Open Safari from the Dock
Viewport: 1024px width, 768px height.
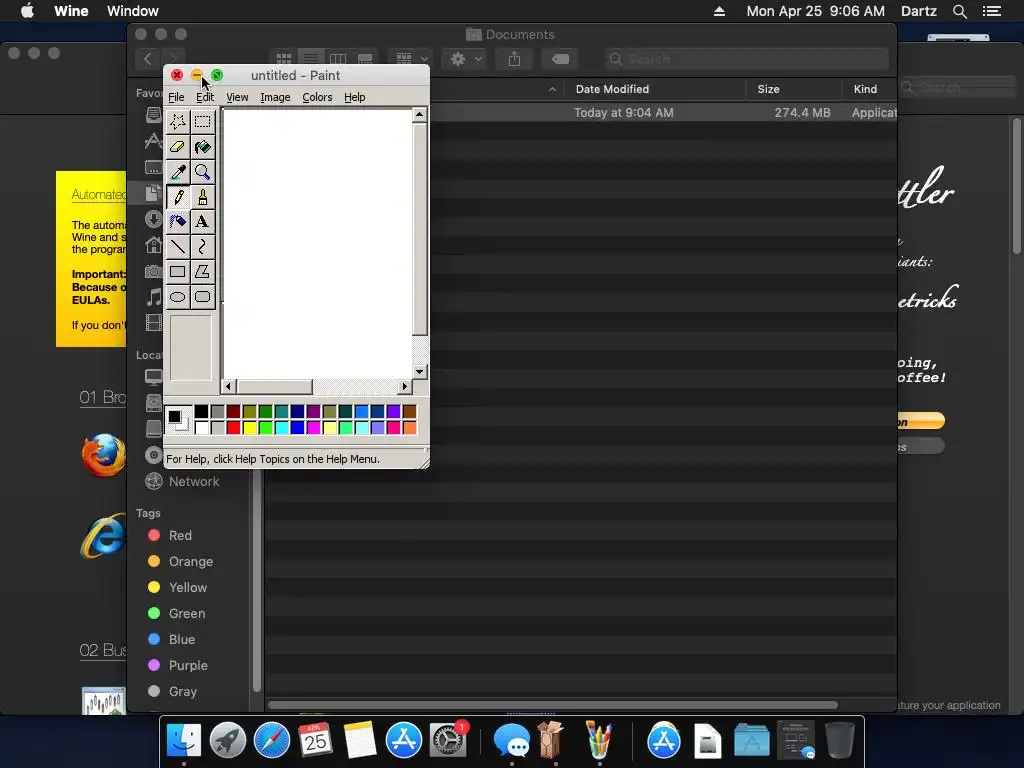pyautogui.click(x=272, y=741)
